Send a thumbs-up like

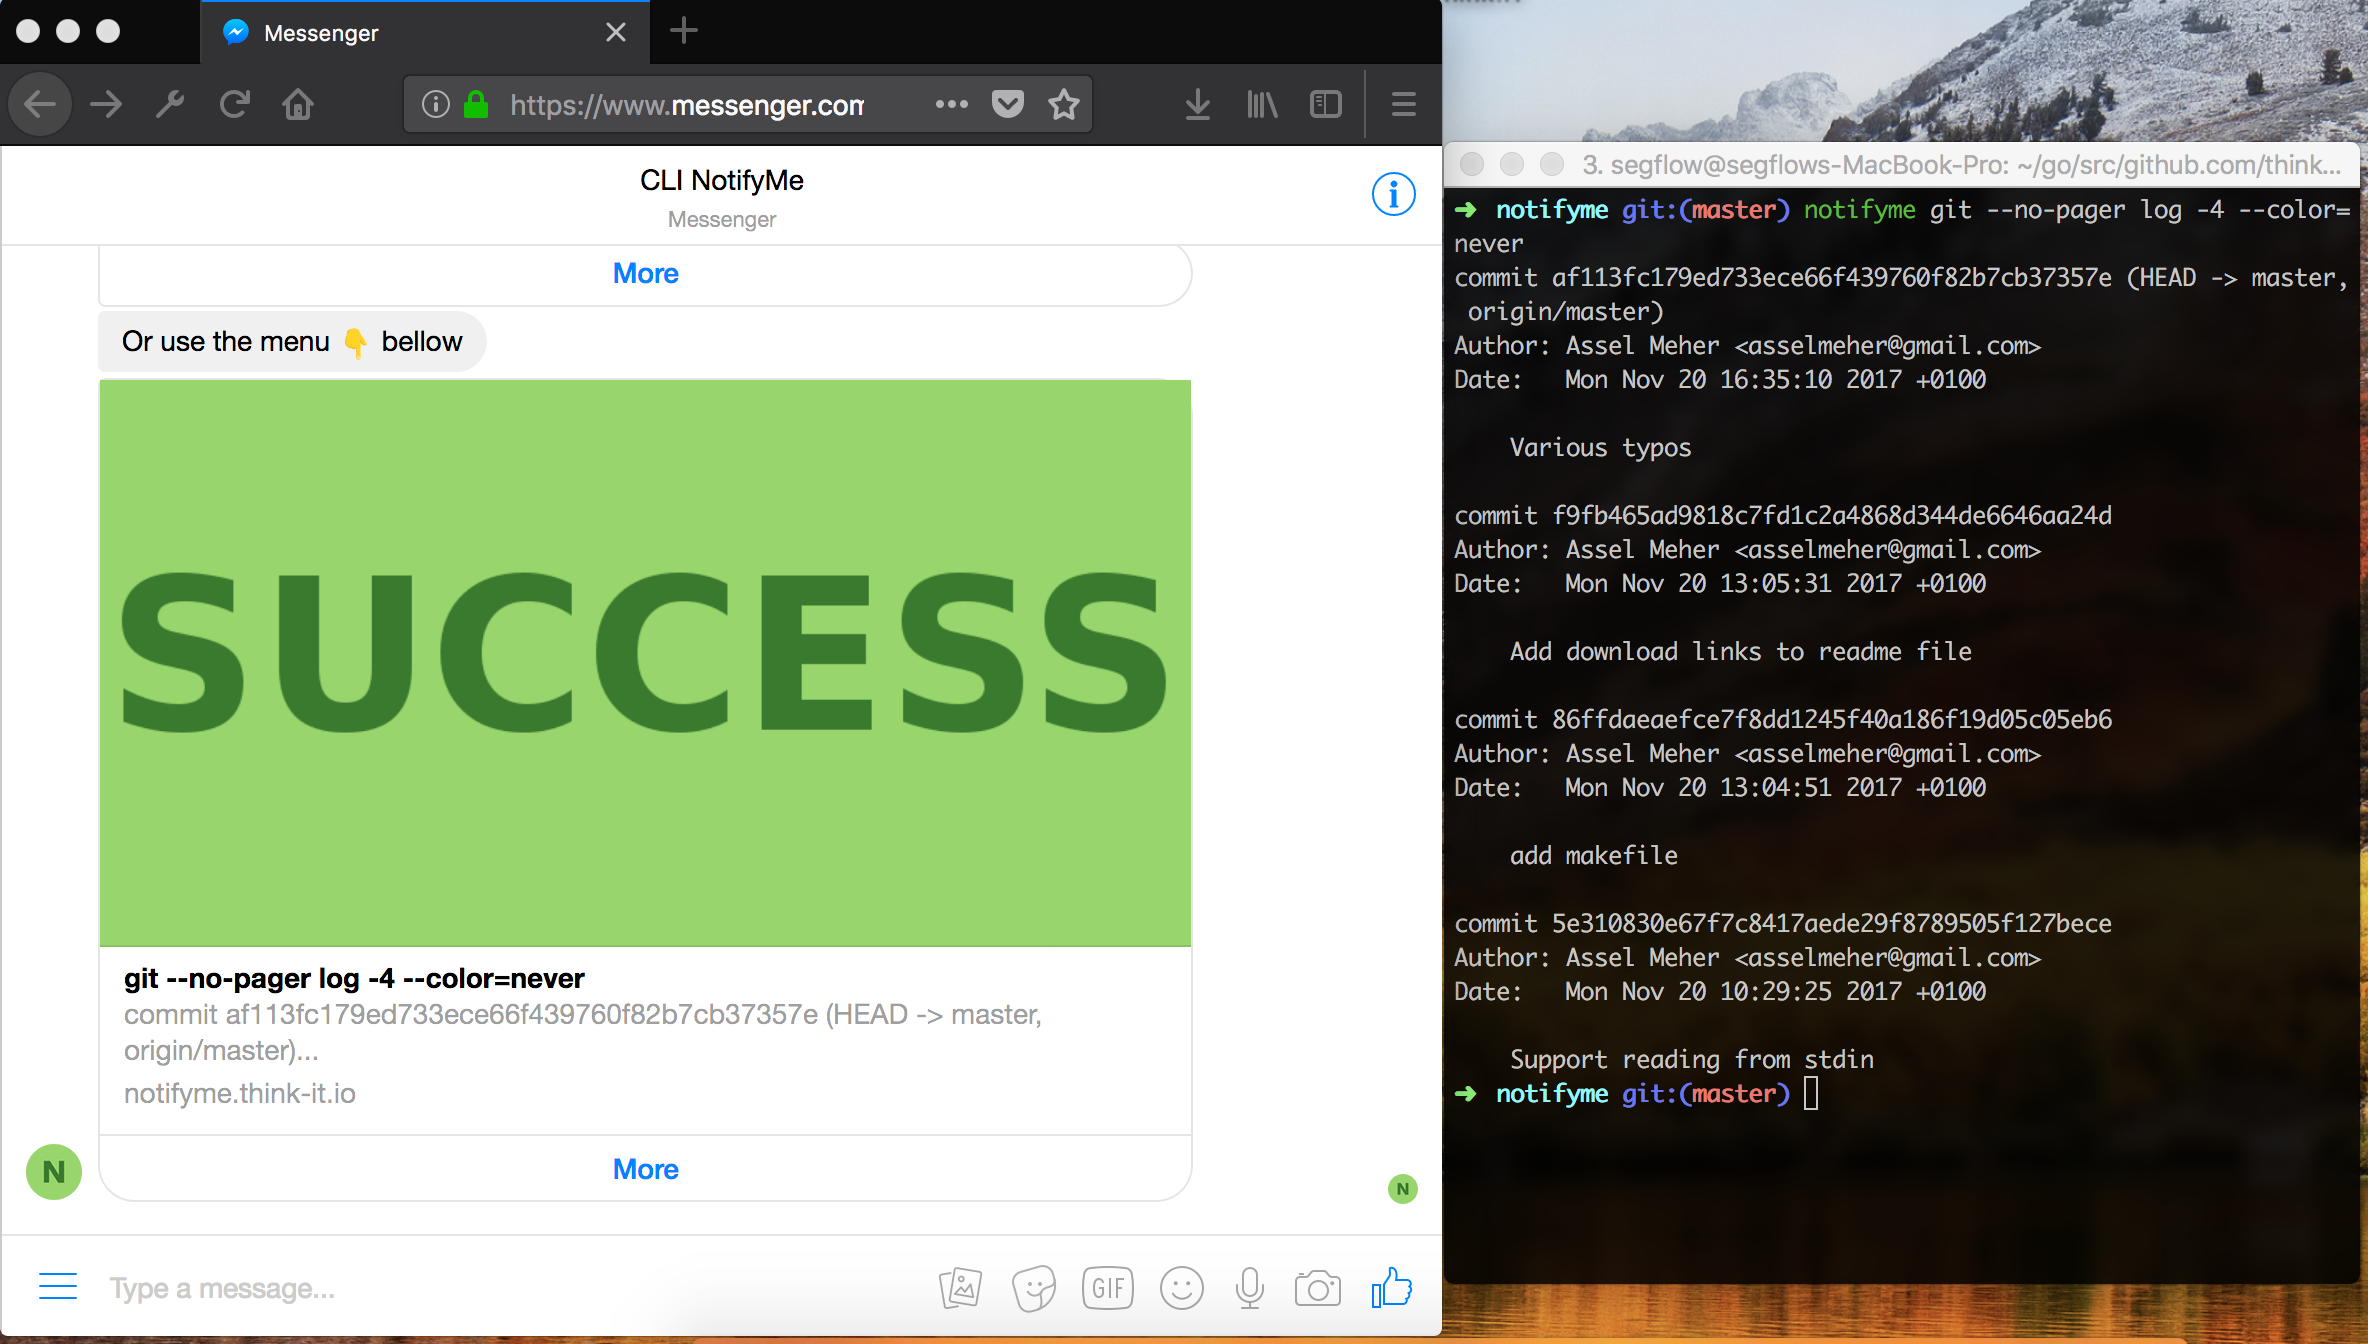1391,1288
